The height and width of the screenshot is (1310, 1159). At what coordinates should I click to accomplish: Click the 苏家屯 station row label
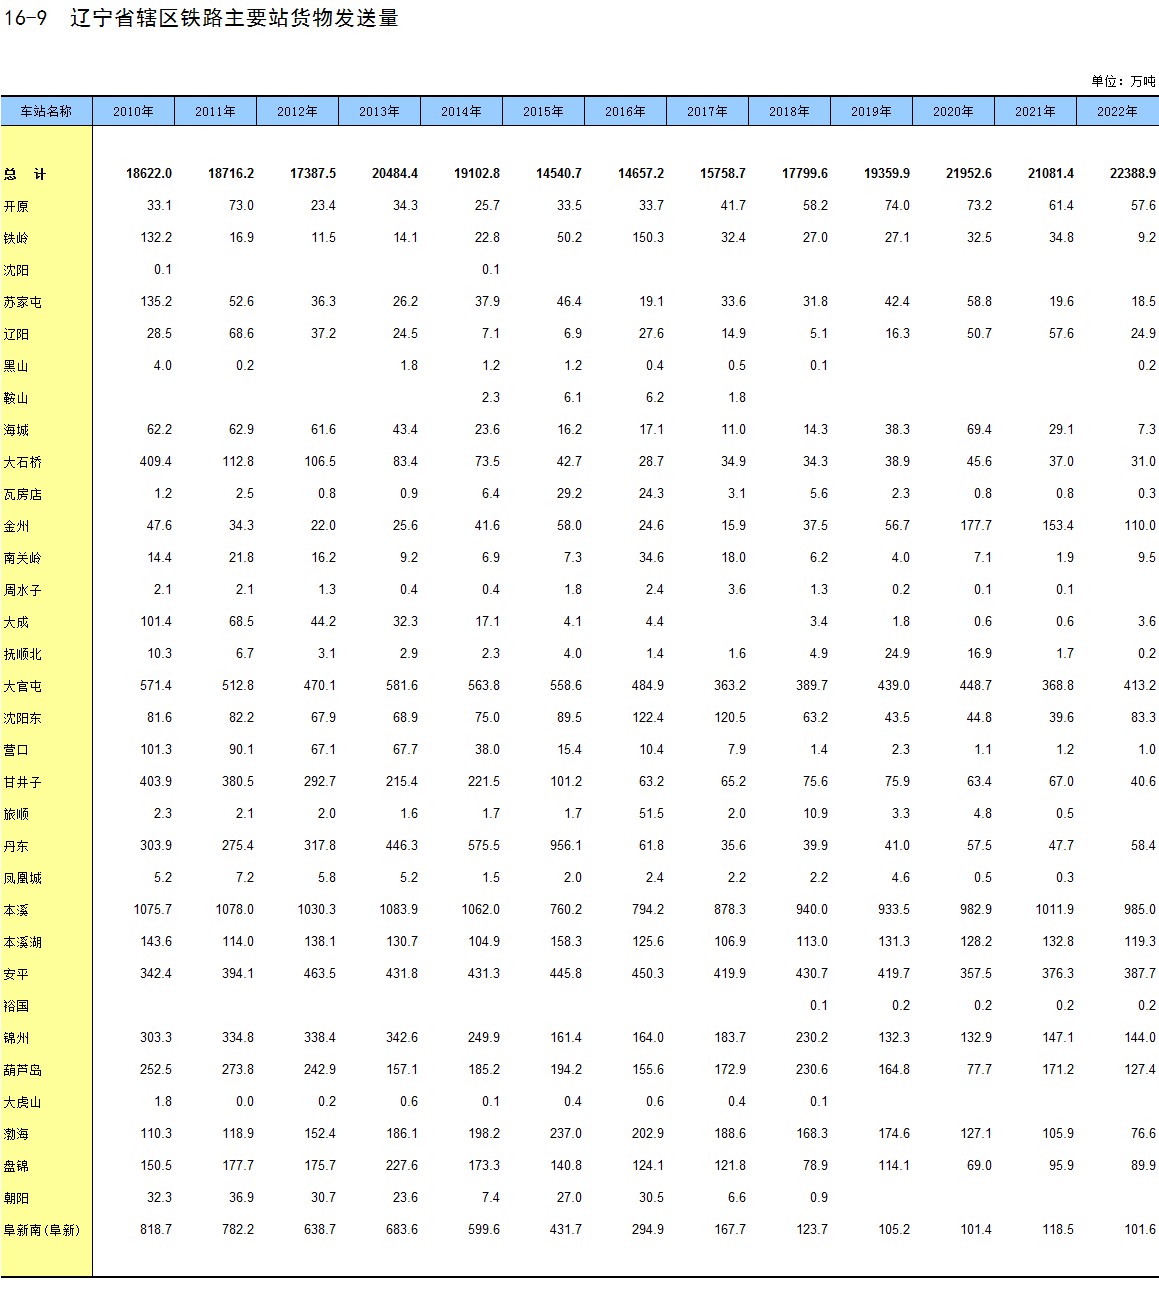coord(23,302)
